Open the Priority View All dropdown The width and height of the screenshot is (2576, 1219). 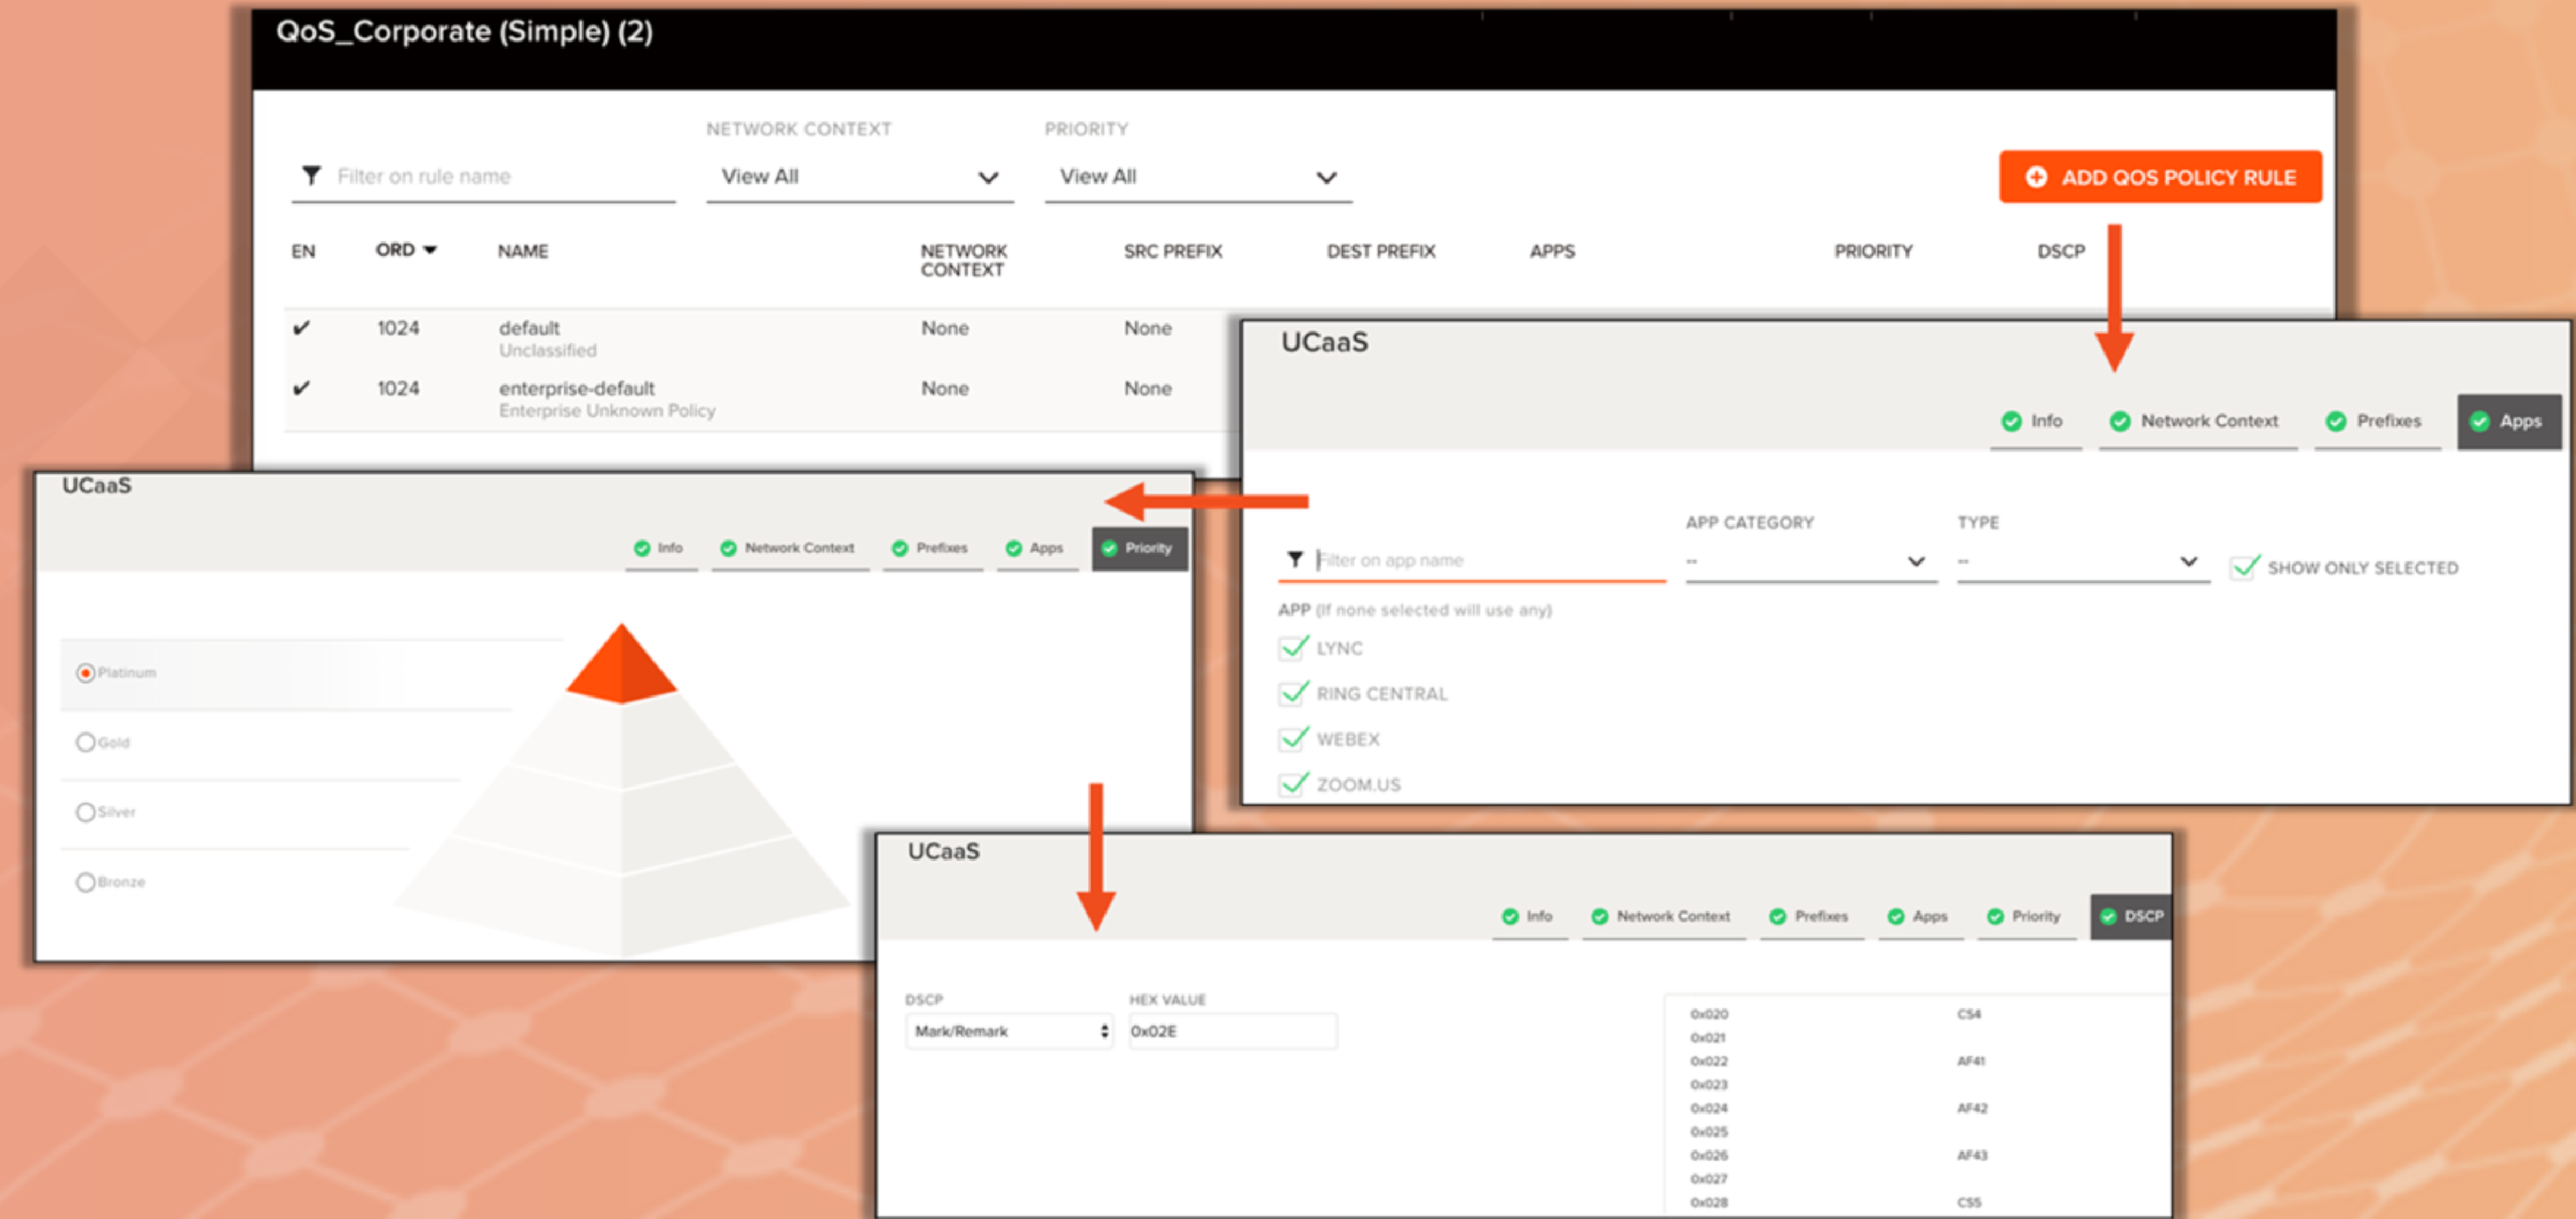click(x=1197, y=177)
